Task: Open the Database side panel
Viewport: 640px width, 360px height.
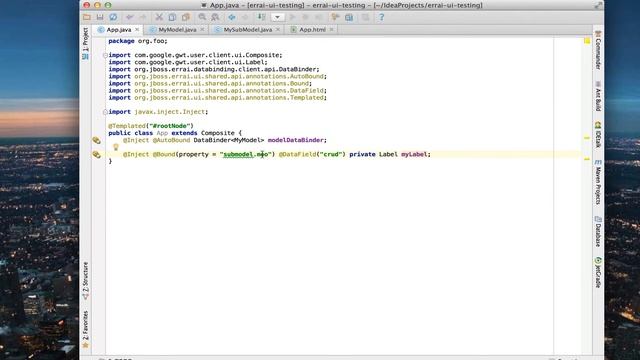Action: [x=598, y=231]
